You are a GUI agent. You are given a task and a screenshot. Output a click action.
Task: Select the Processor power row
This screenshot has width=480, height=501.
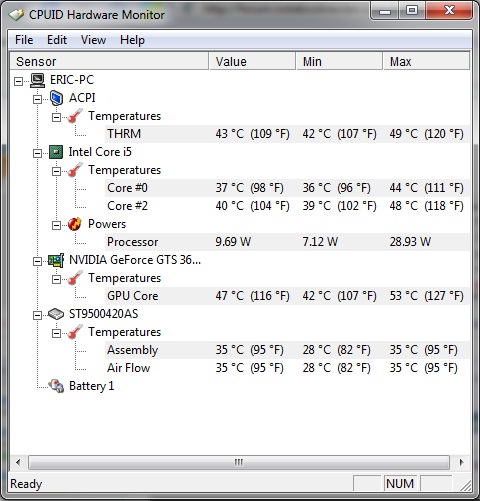pyautogui.click(x=287, y=242)
